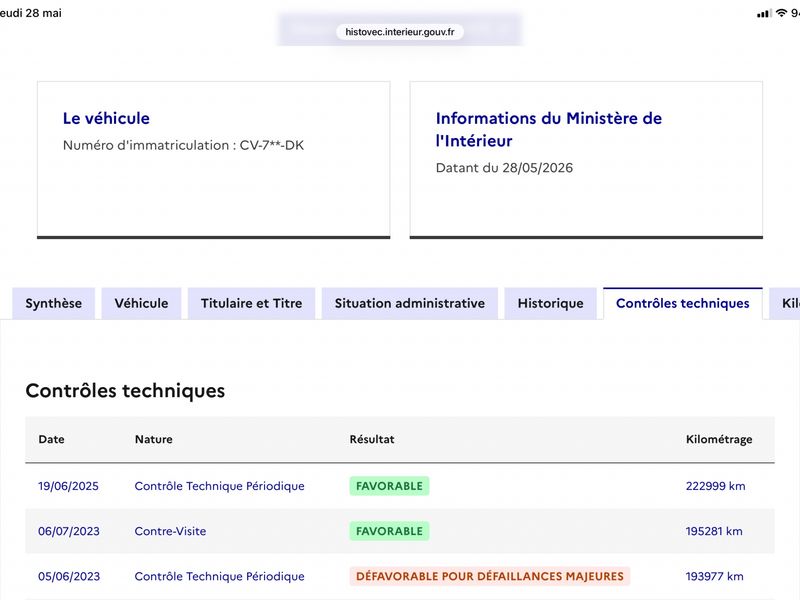Screen dimensions: 800x600
Task: Click the Résultat column header
Action: pyautogui.click(x=372, y=439)
